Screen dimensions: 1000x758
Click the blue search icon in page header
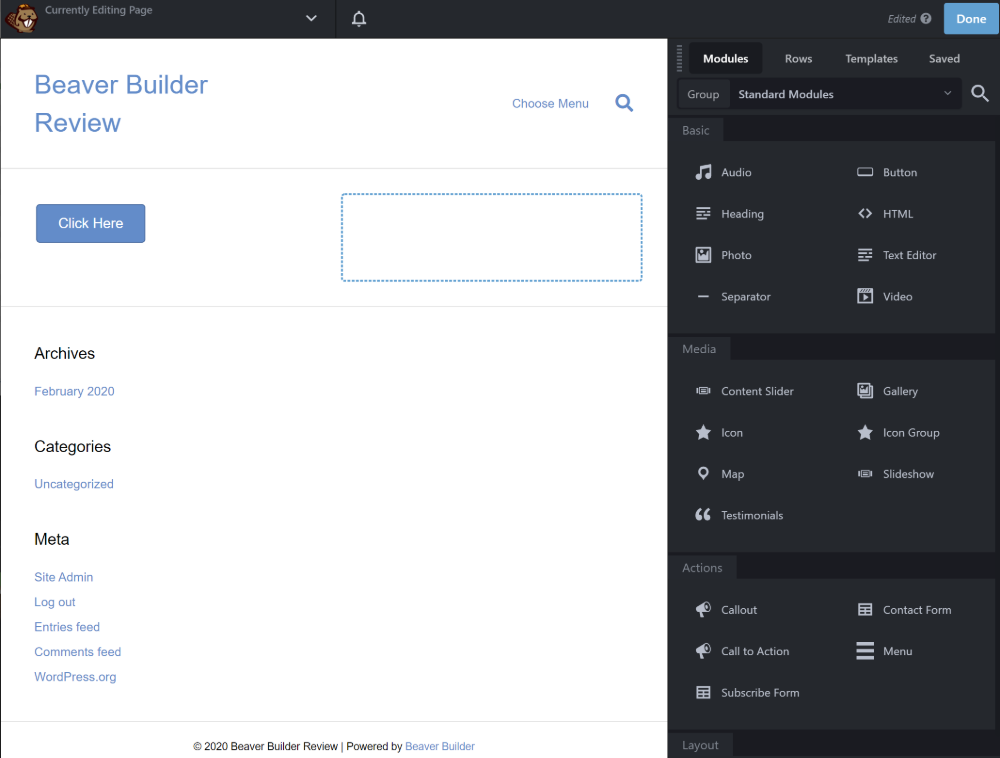[624, 103]
